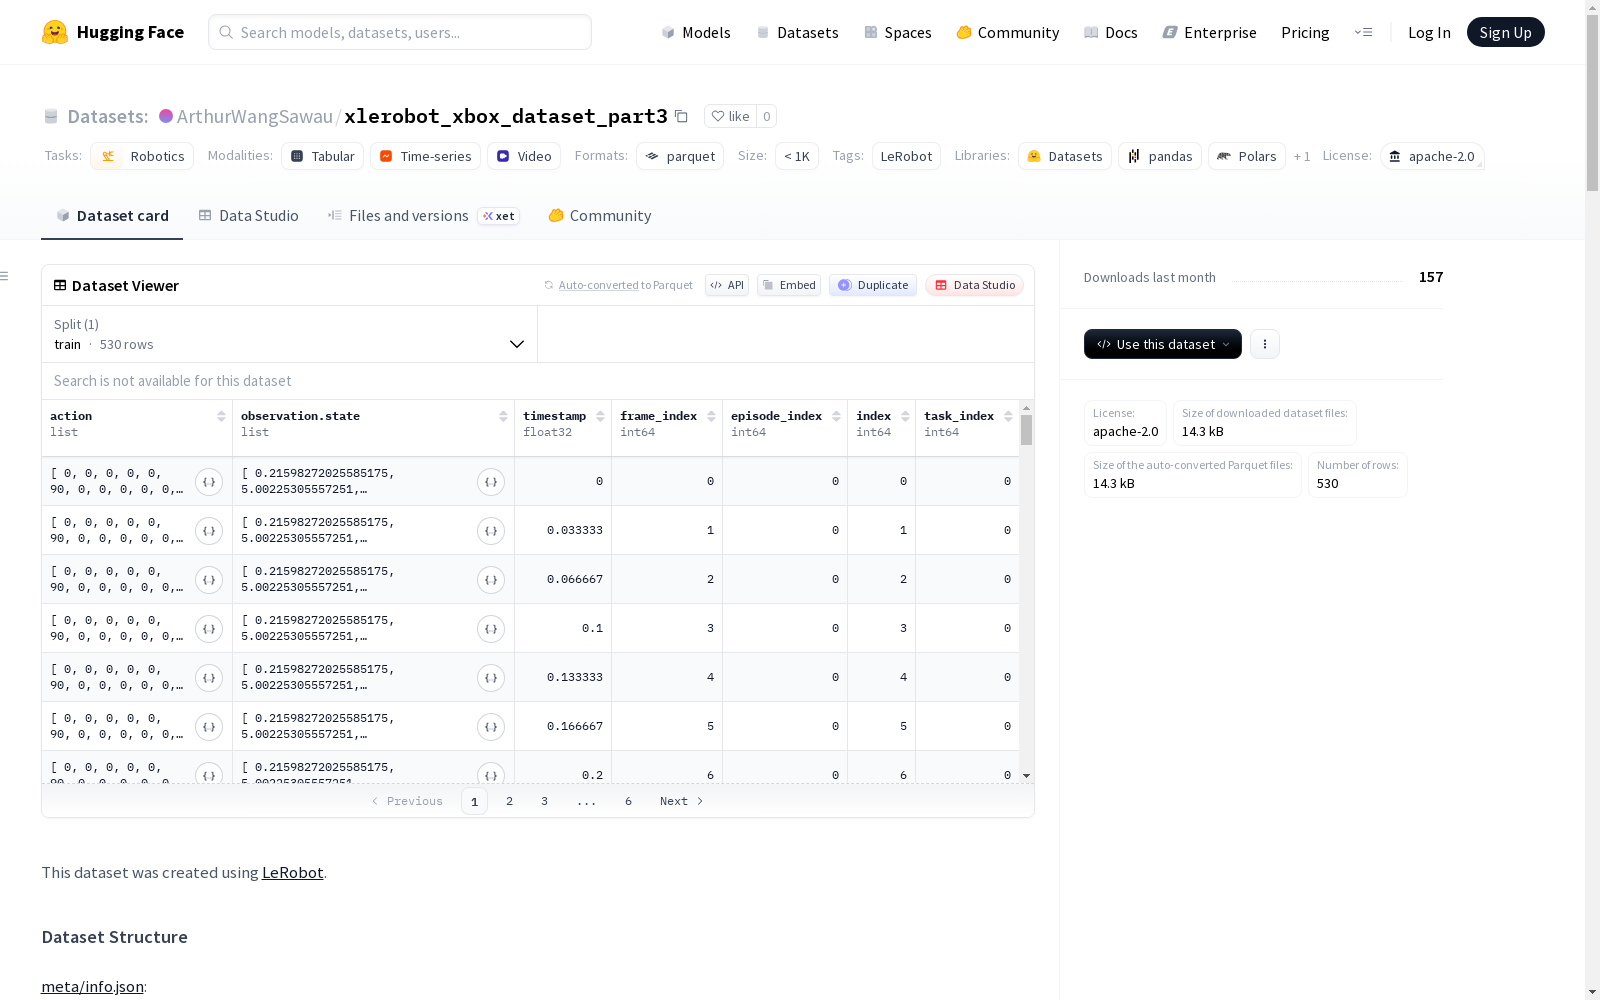Open the dataset Community tab
1600x1000 pixels.
click(x=599, y=216)
